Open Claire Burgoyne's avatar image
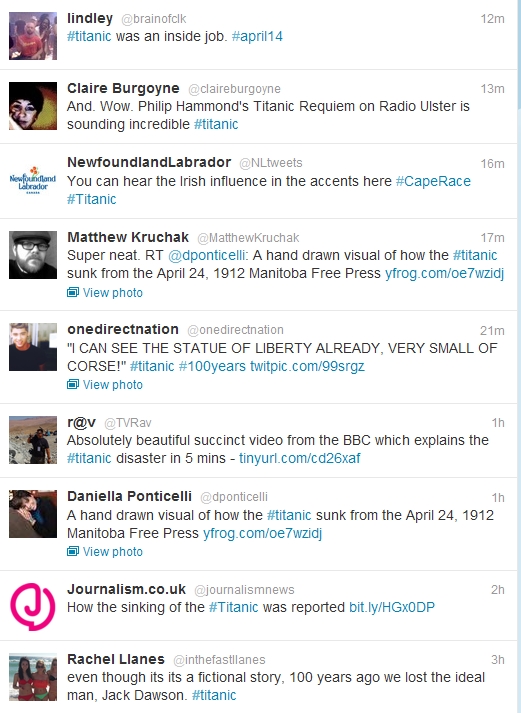 pos(33,106)
